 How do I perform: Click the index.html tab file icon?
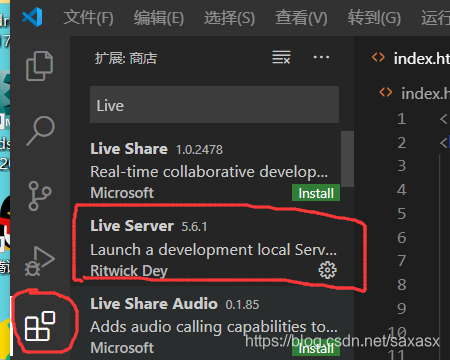point(378,57)
